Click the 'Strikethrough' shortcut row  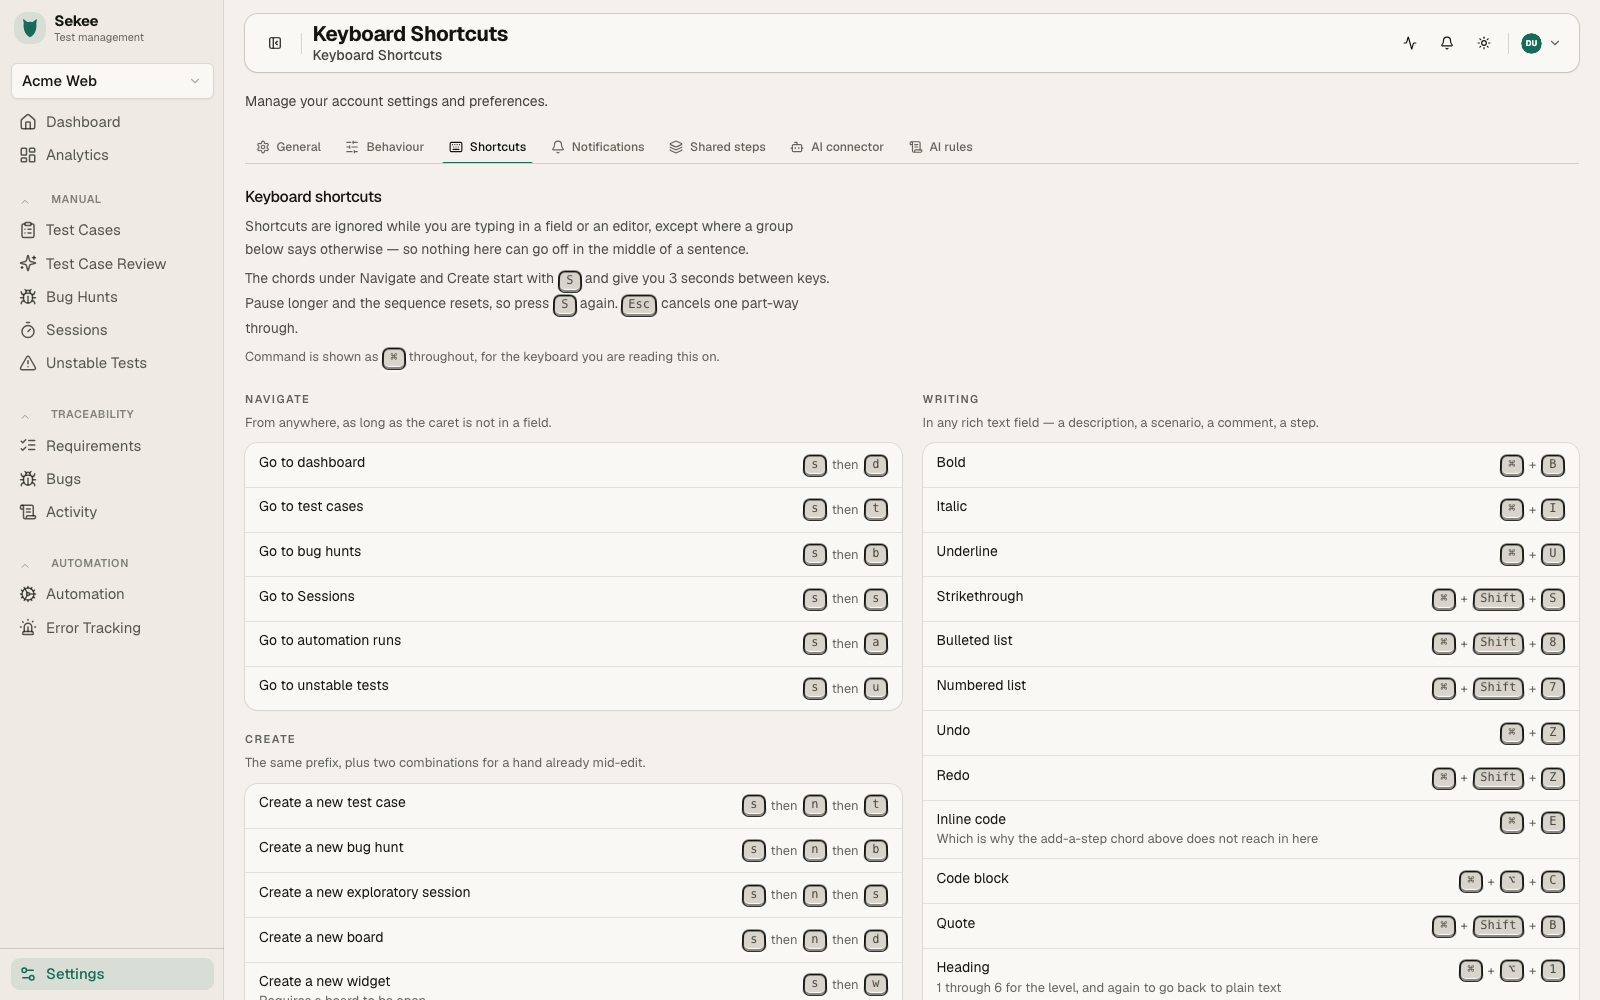[x=1250, y=599]
